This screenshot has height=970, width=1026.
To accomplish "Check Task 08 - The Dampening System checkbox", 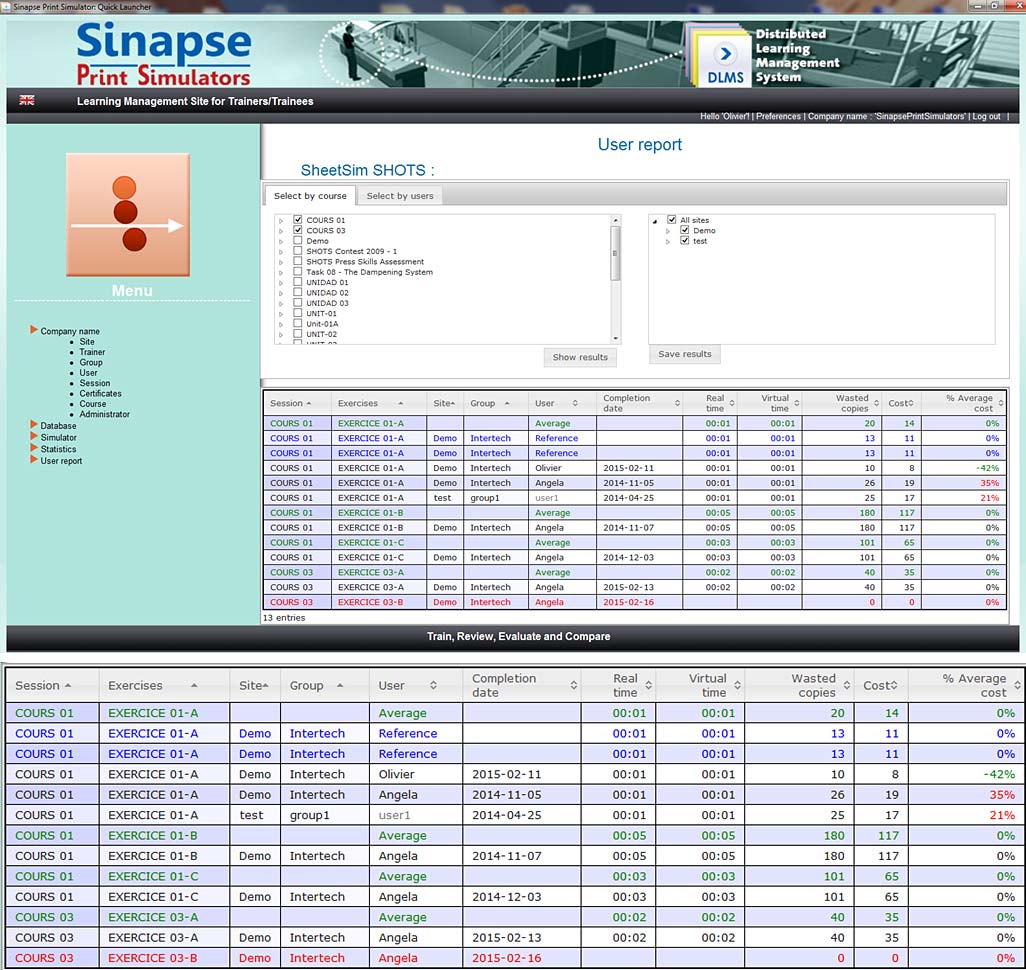I will [x=298, y=272].
